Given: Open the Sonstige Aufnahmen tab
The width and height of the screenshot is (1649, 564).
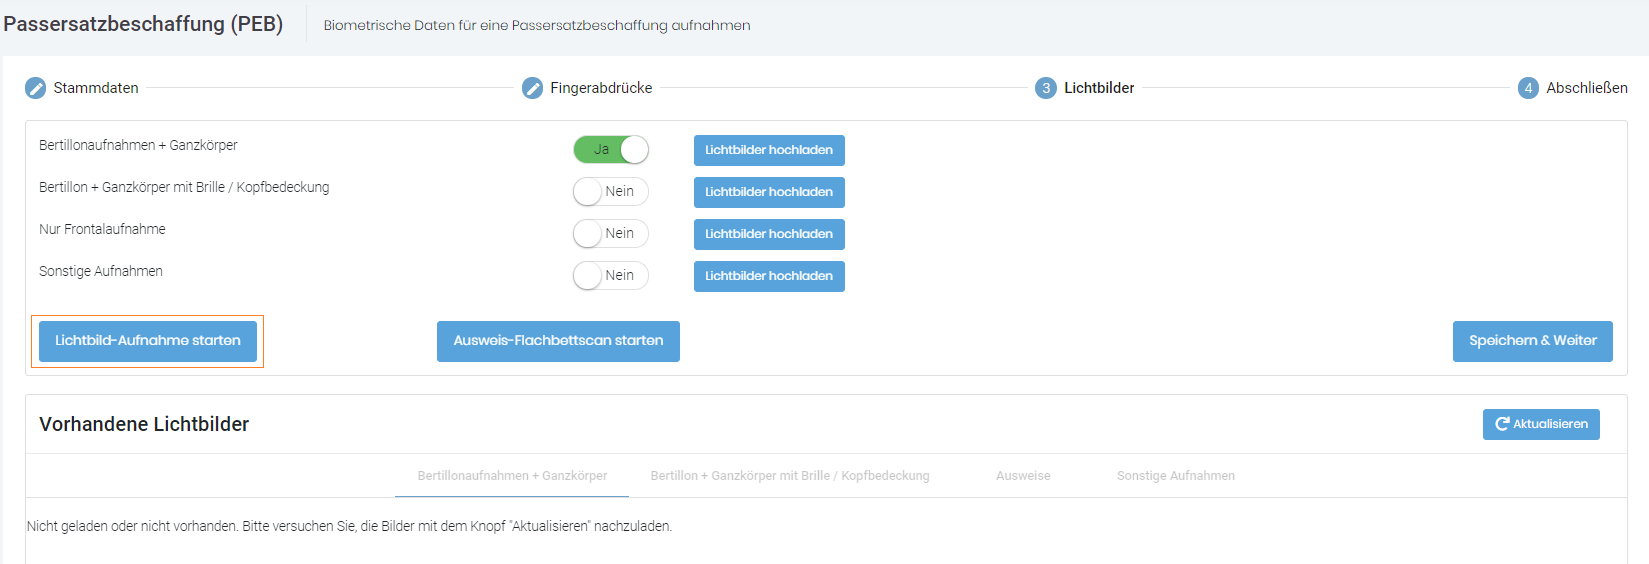Looking at the screenshot, I should pyautogui.click(x=1175, y=476).
